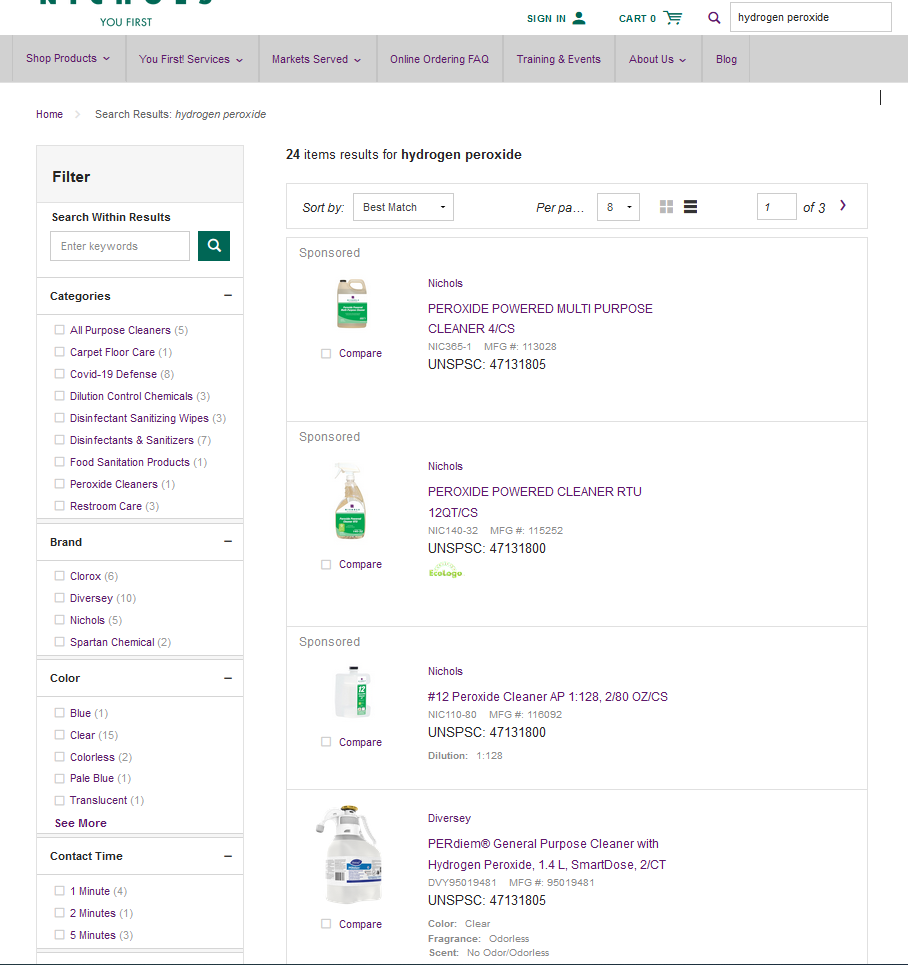Click the Diversey brand name on PERdiem
The width and height of the screenshot is (908, 965).
[x=449, y=818]
